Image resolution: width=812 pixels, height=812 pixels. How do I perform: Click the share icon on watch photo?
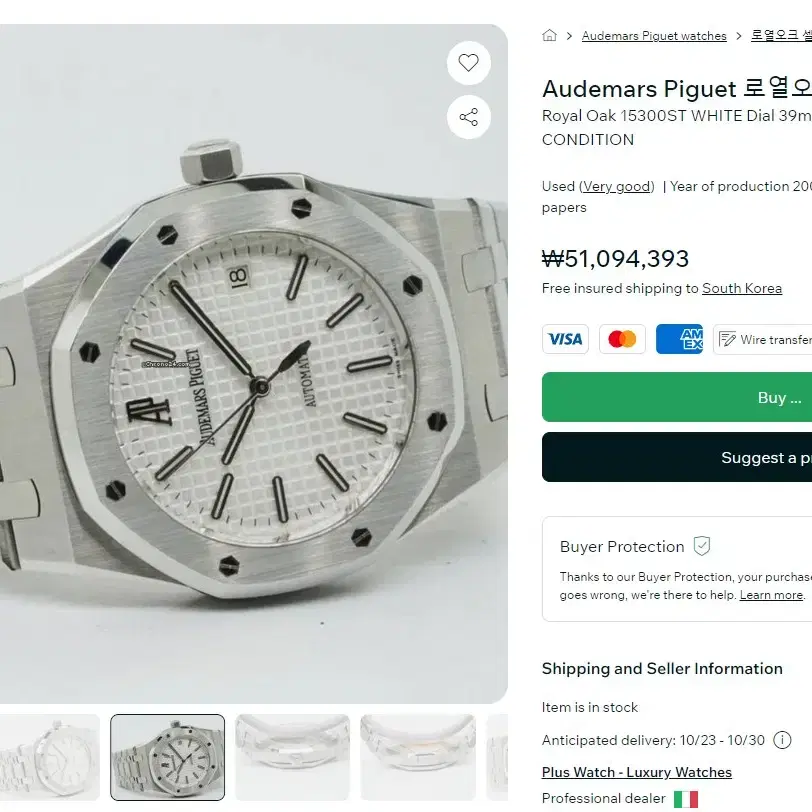pos(469,117)
